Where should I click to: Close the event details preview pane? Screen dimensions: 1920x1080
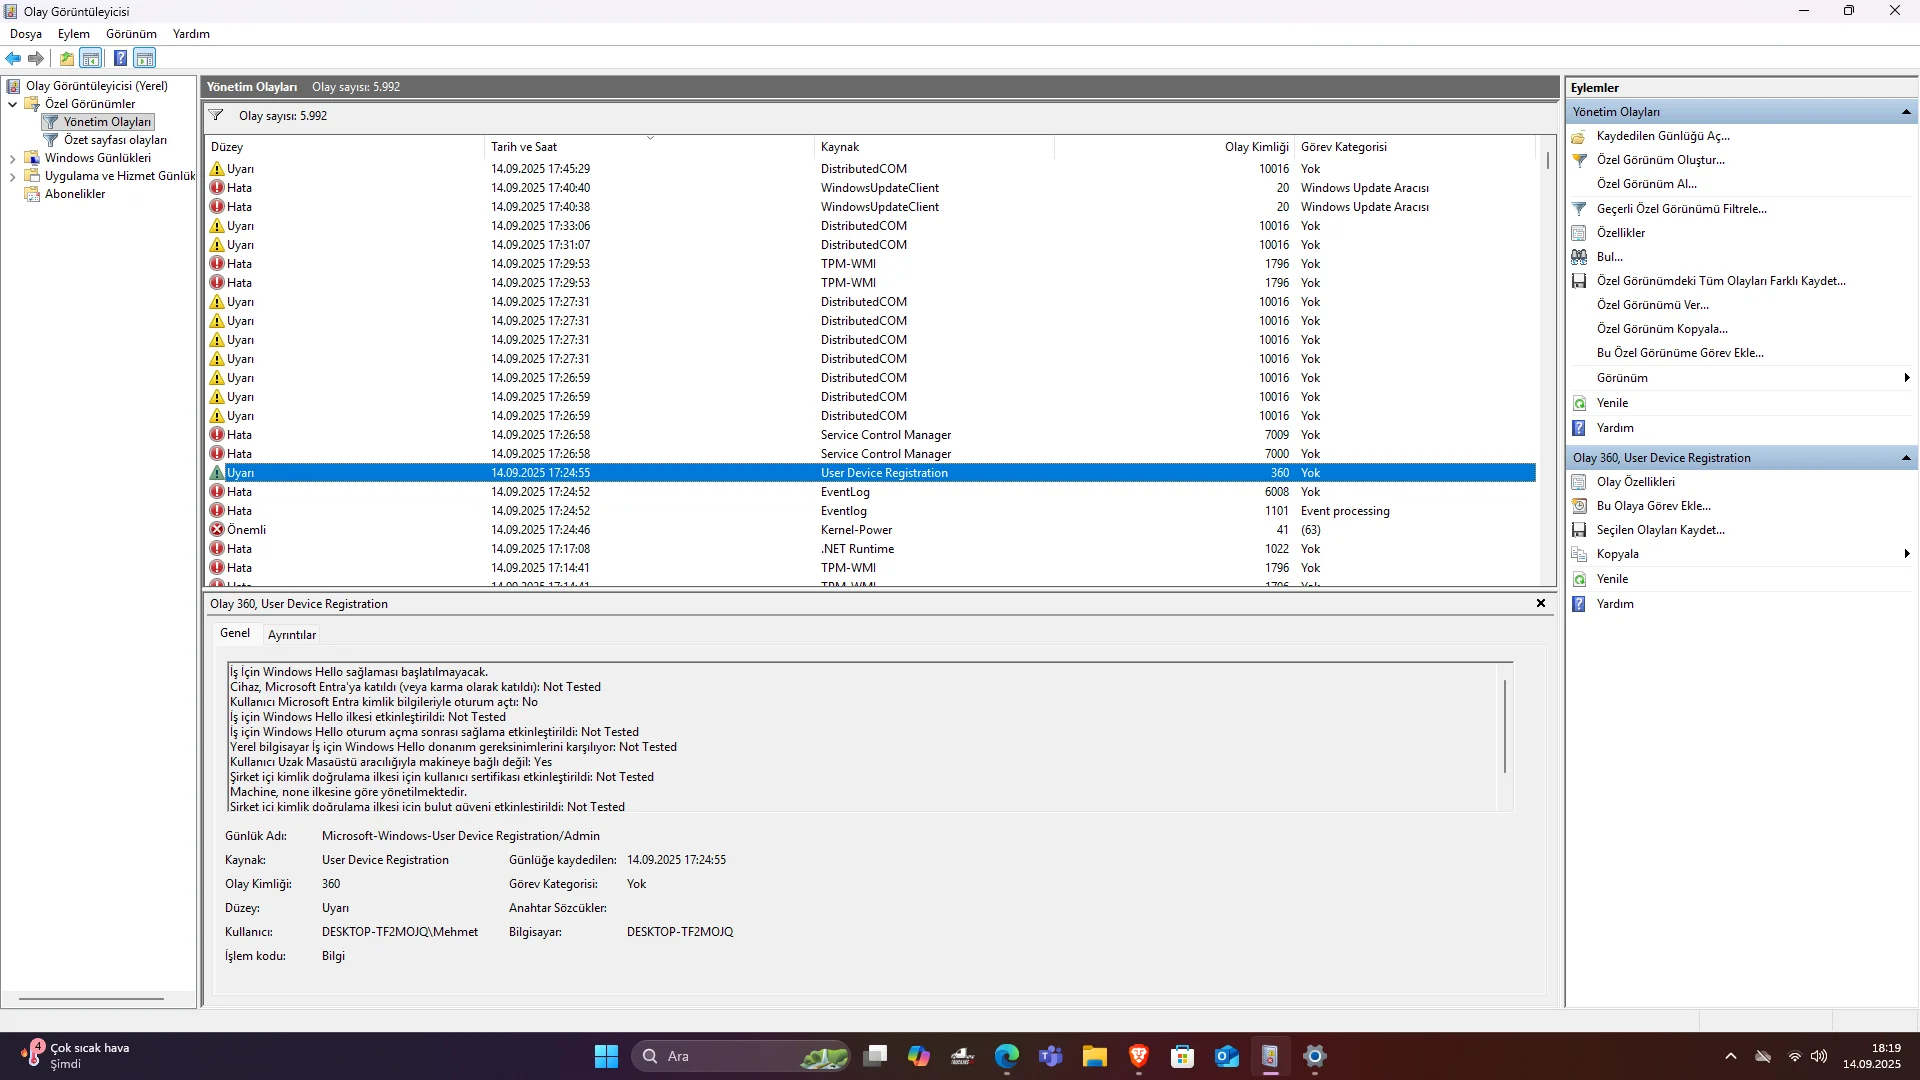click(1540, 603)
